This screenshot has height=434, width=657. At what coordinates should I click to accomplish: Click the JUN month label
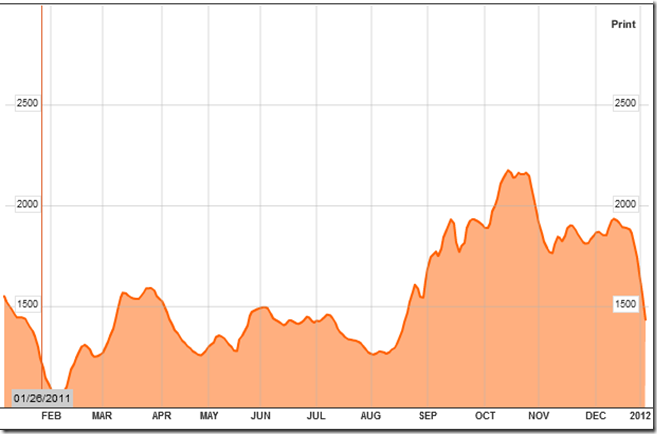tap(260, 416)
